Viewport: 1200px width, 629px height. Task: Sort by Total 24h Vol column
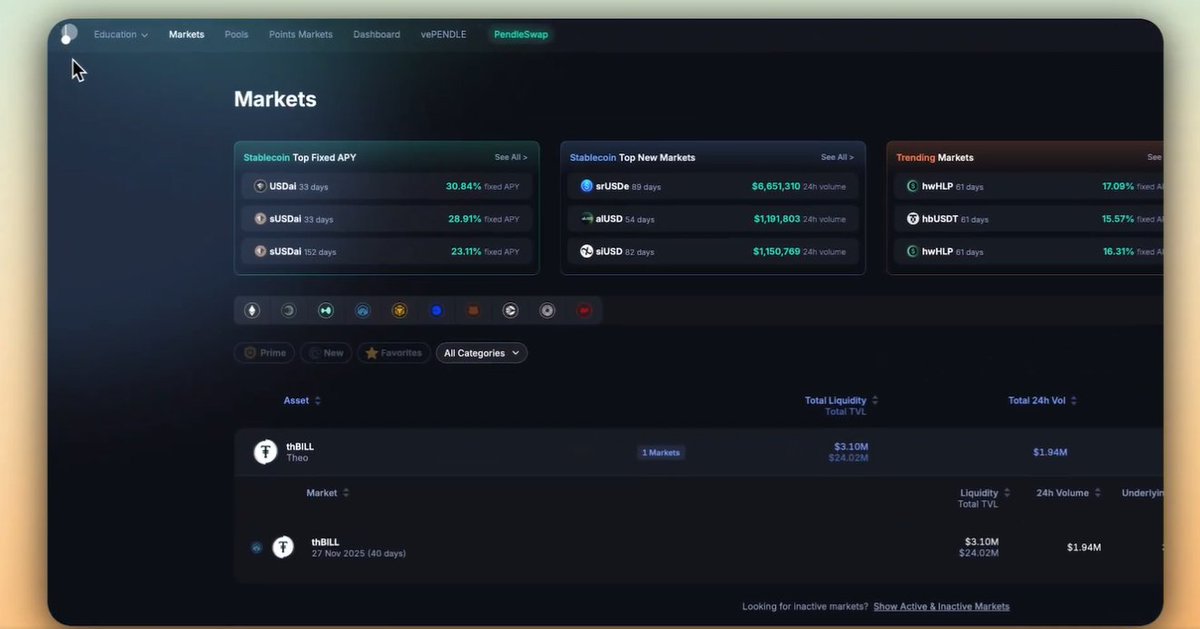1043,400
